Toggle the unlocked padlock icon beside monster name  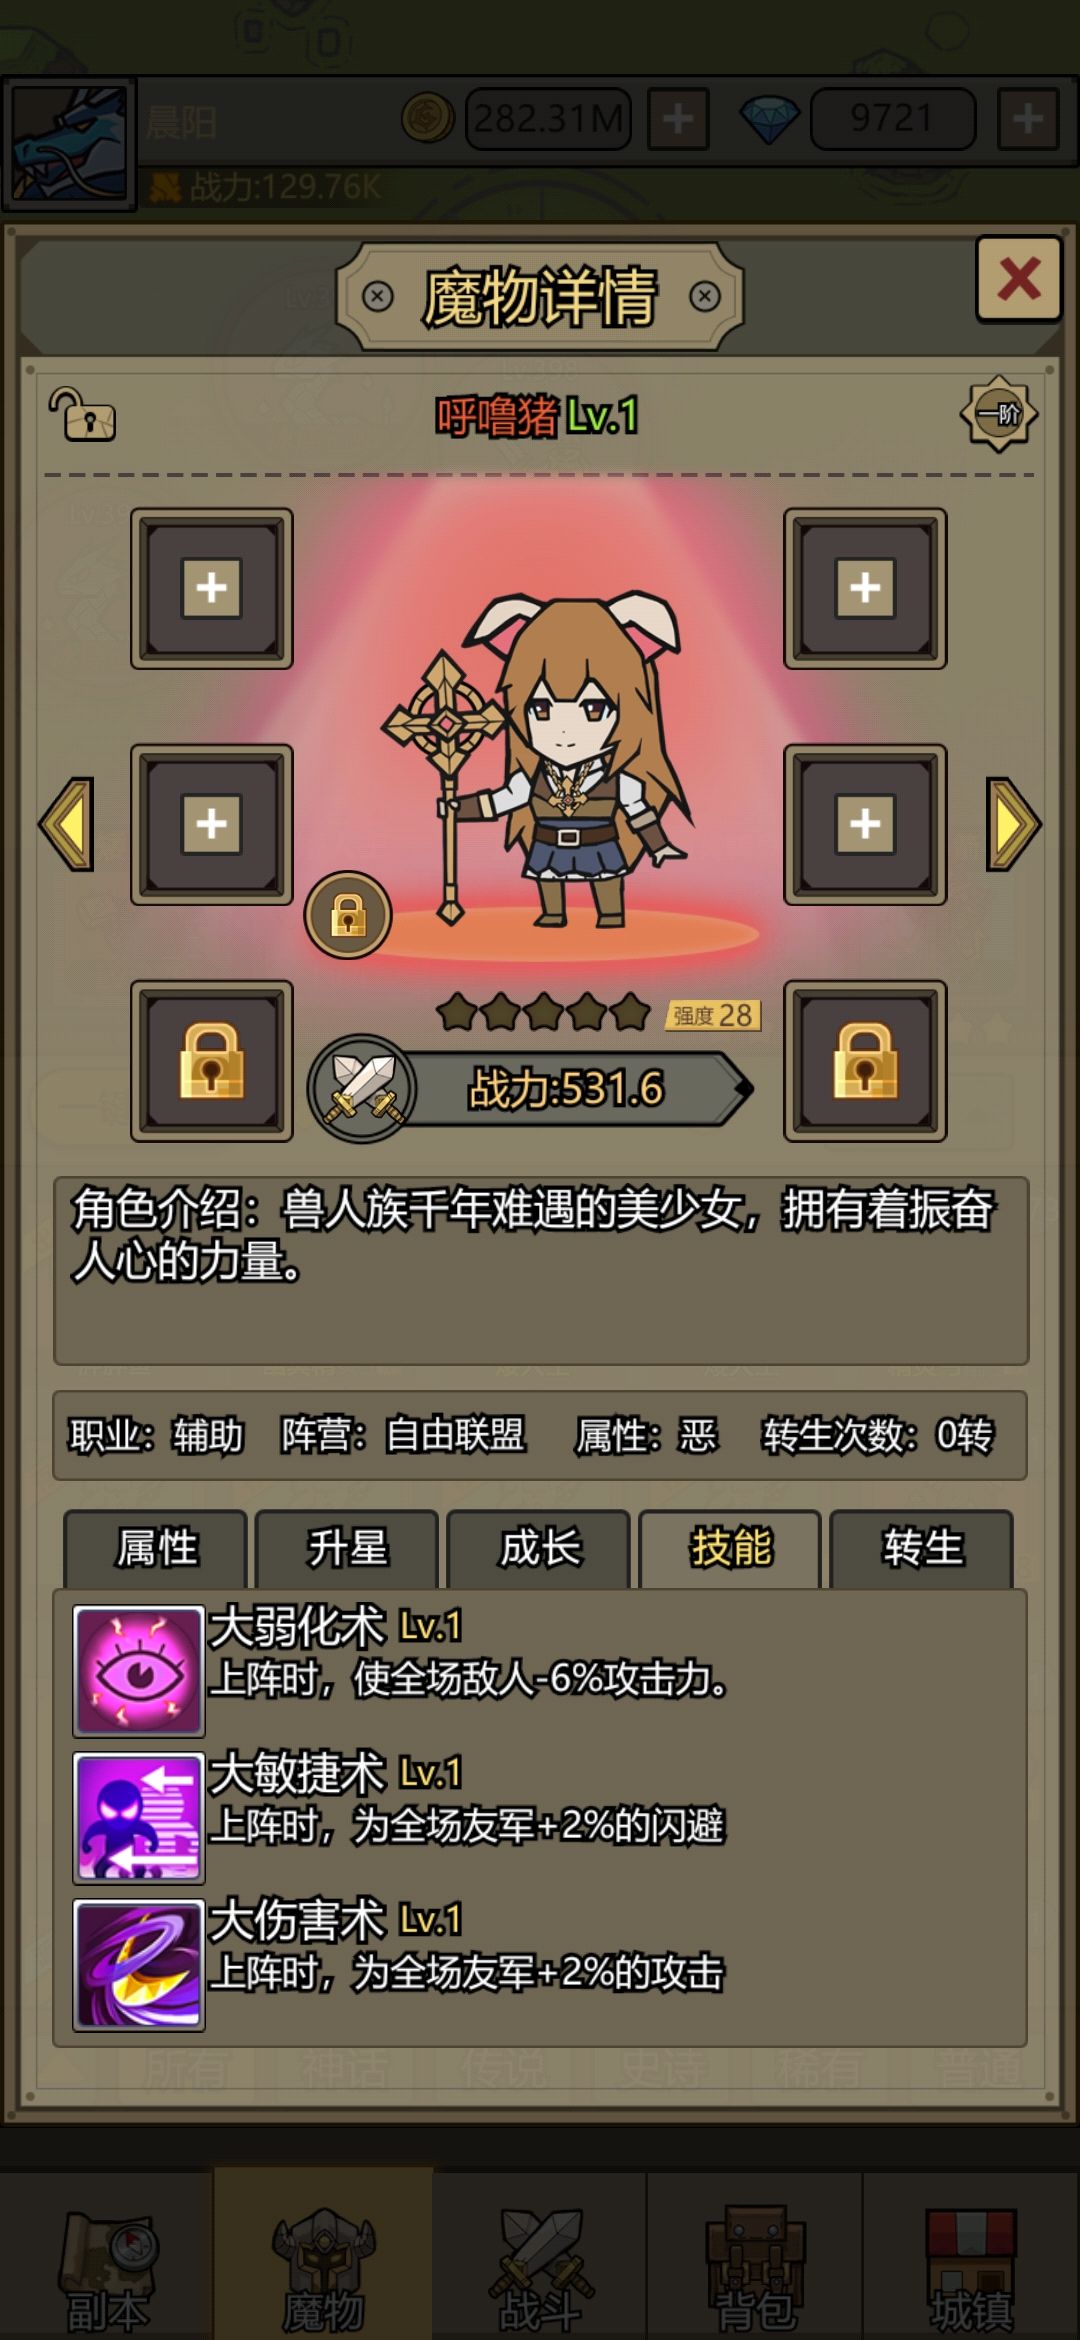[82, 414]
